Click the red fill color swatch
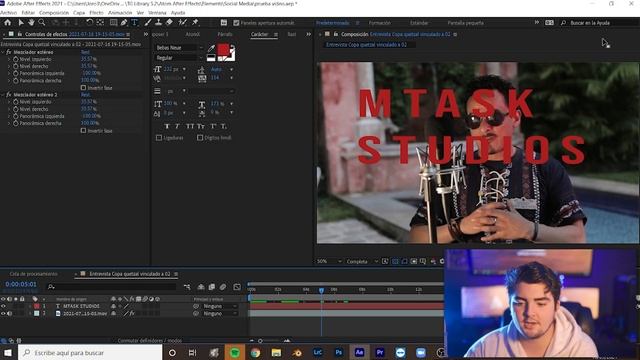The width and height of the screenshot is (640, 360). tap(223, 50)
